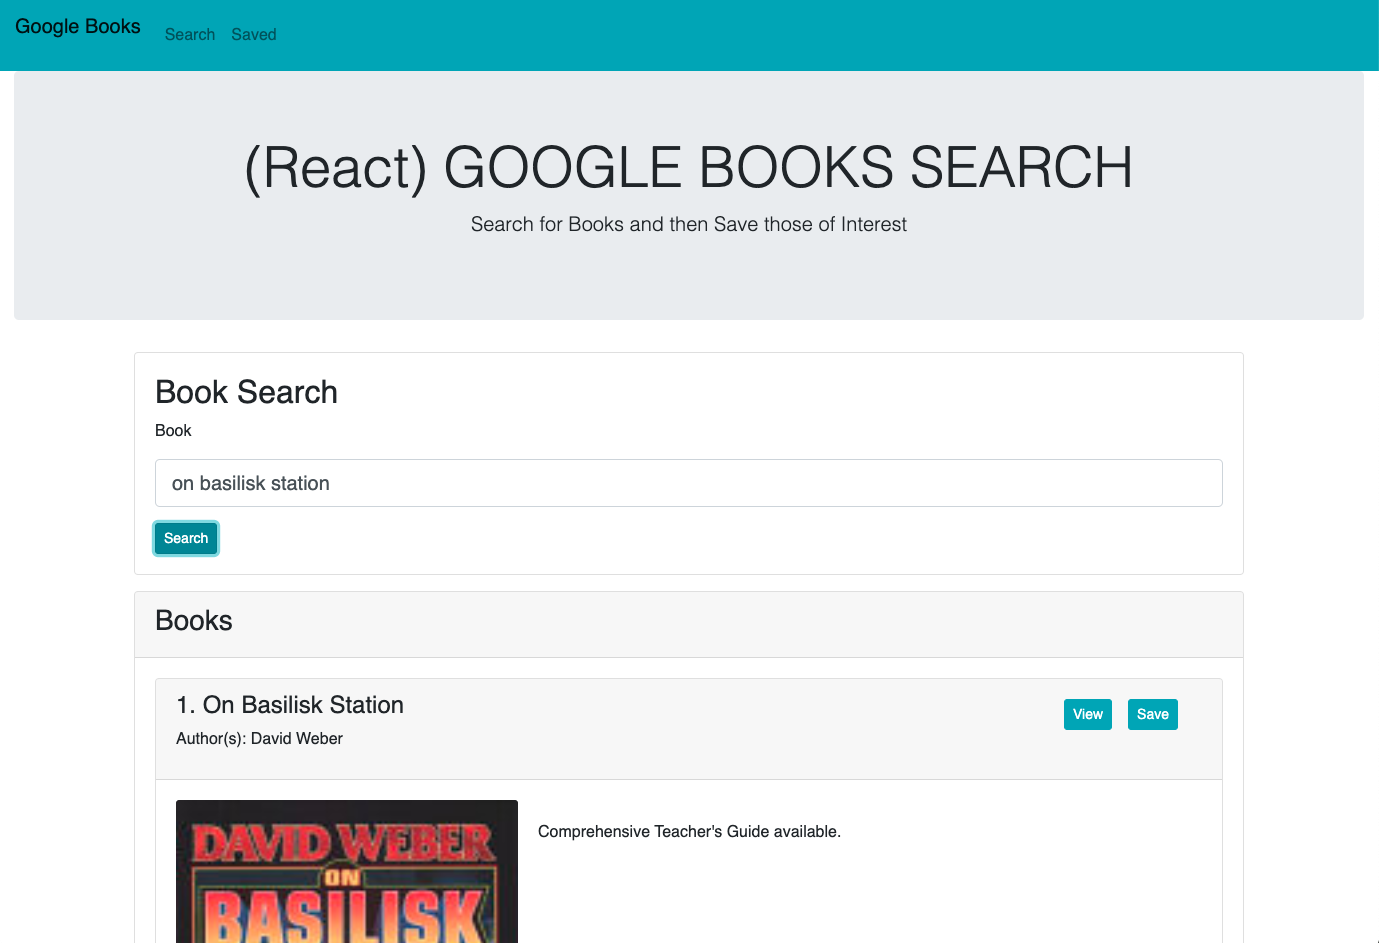
Task: Click the (React) GOOGLE BOOKS SEARCH heading
Action: (x=688, y=167)
